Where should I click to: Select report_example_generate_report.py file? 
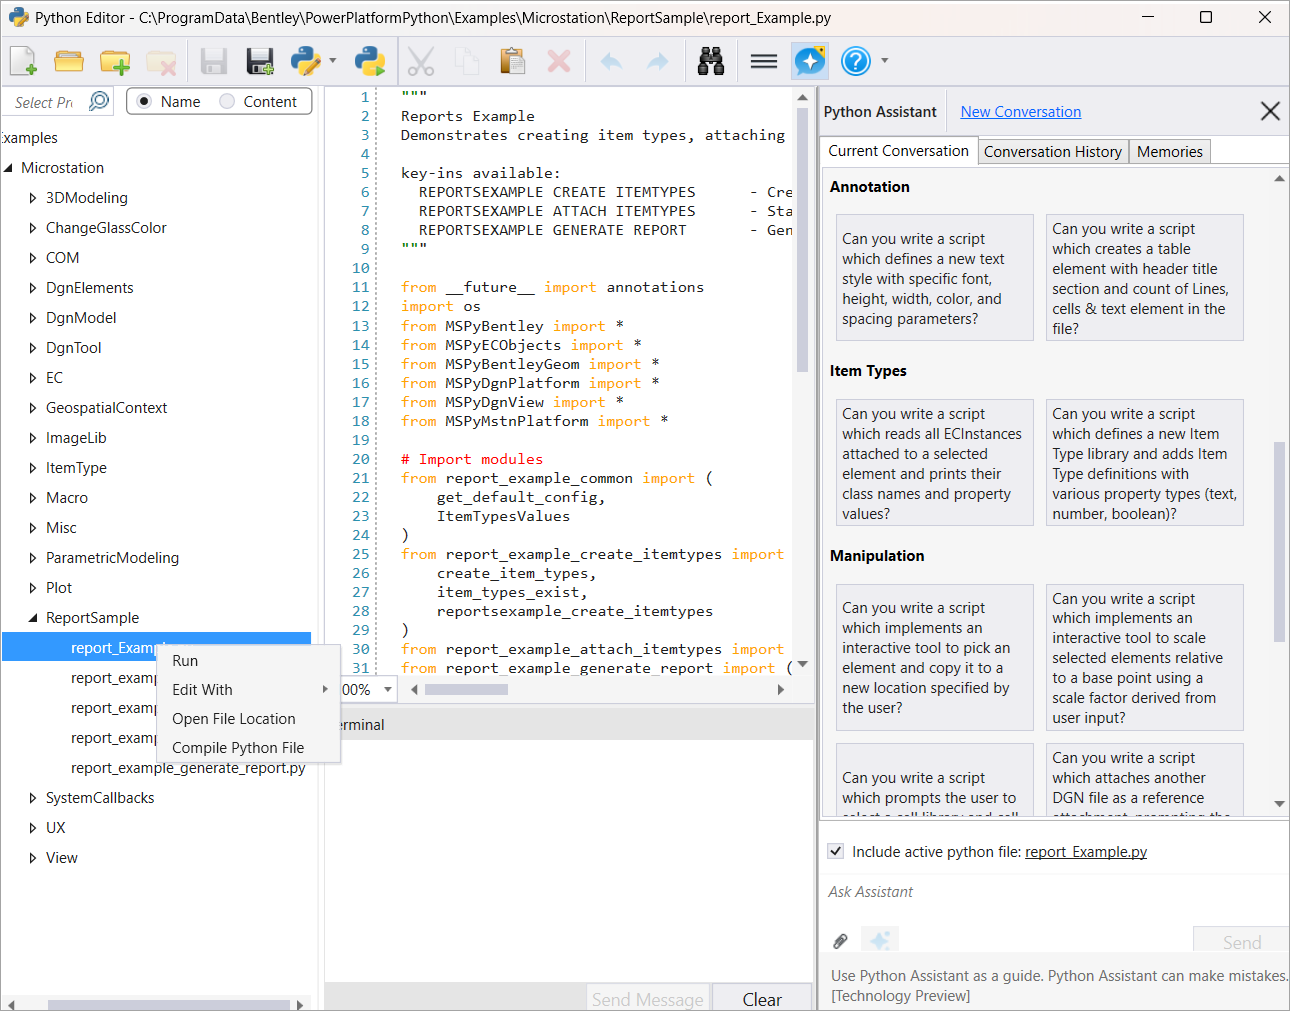[188, 768]
